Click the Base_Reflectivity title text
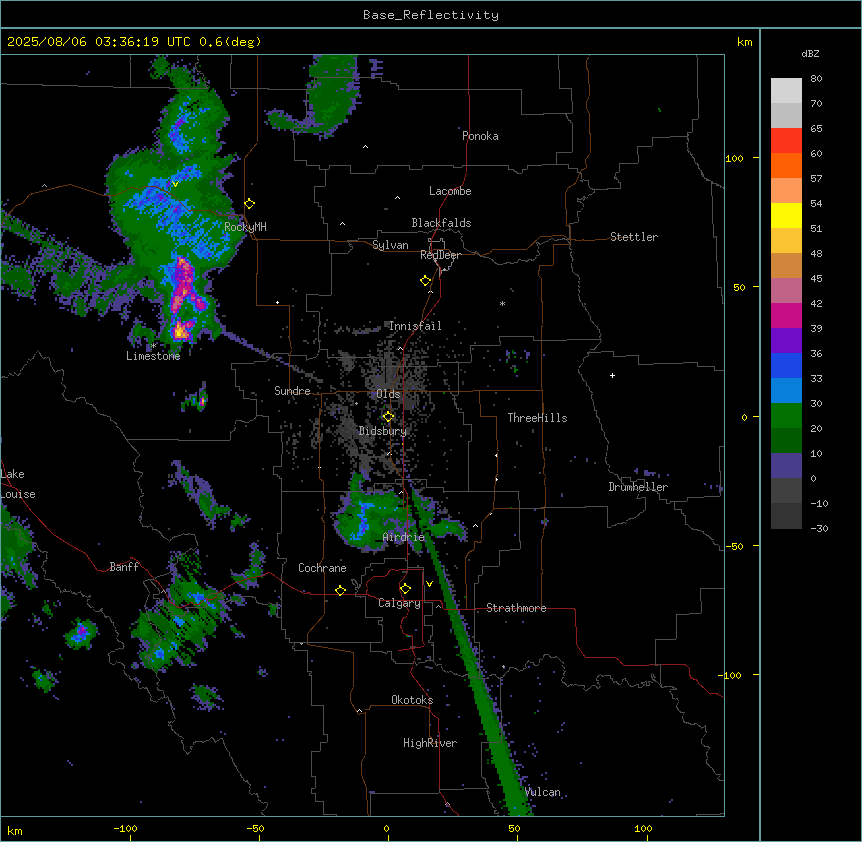The height and width of the screenshot is (842, 862). point(431,15)
